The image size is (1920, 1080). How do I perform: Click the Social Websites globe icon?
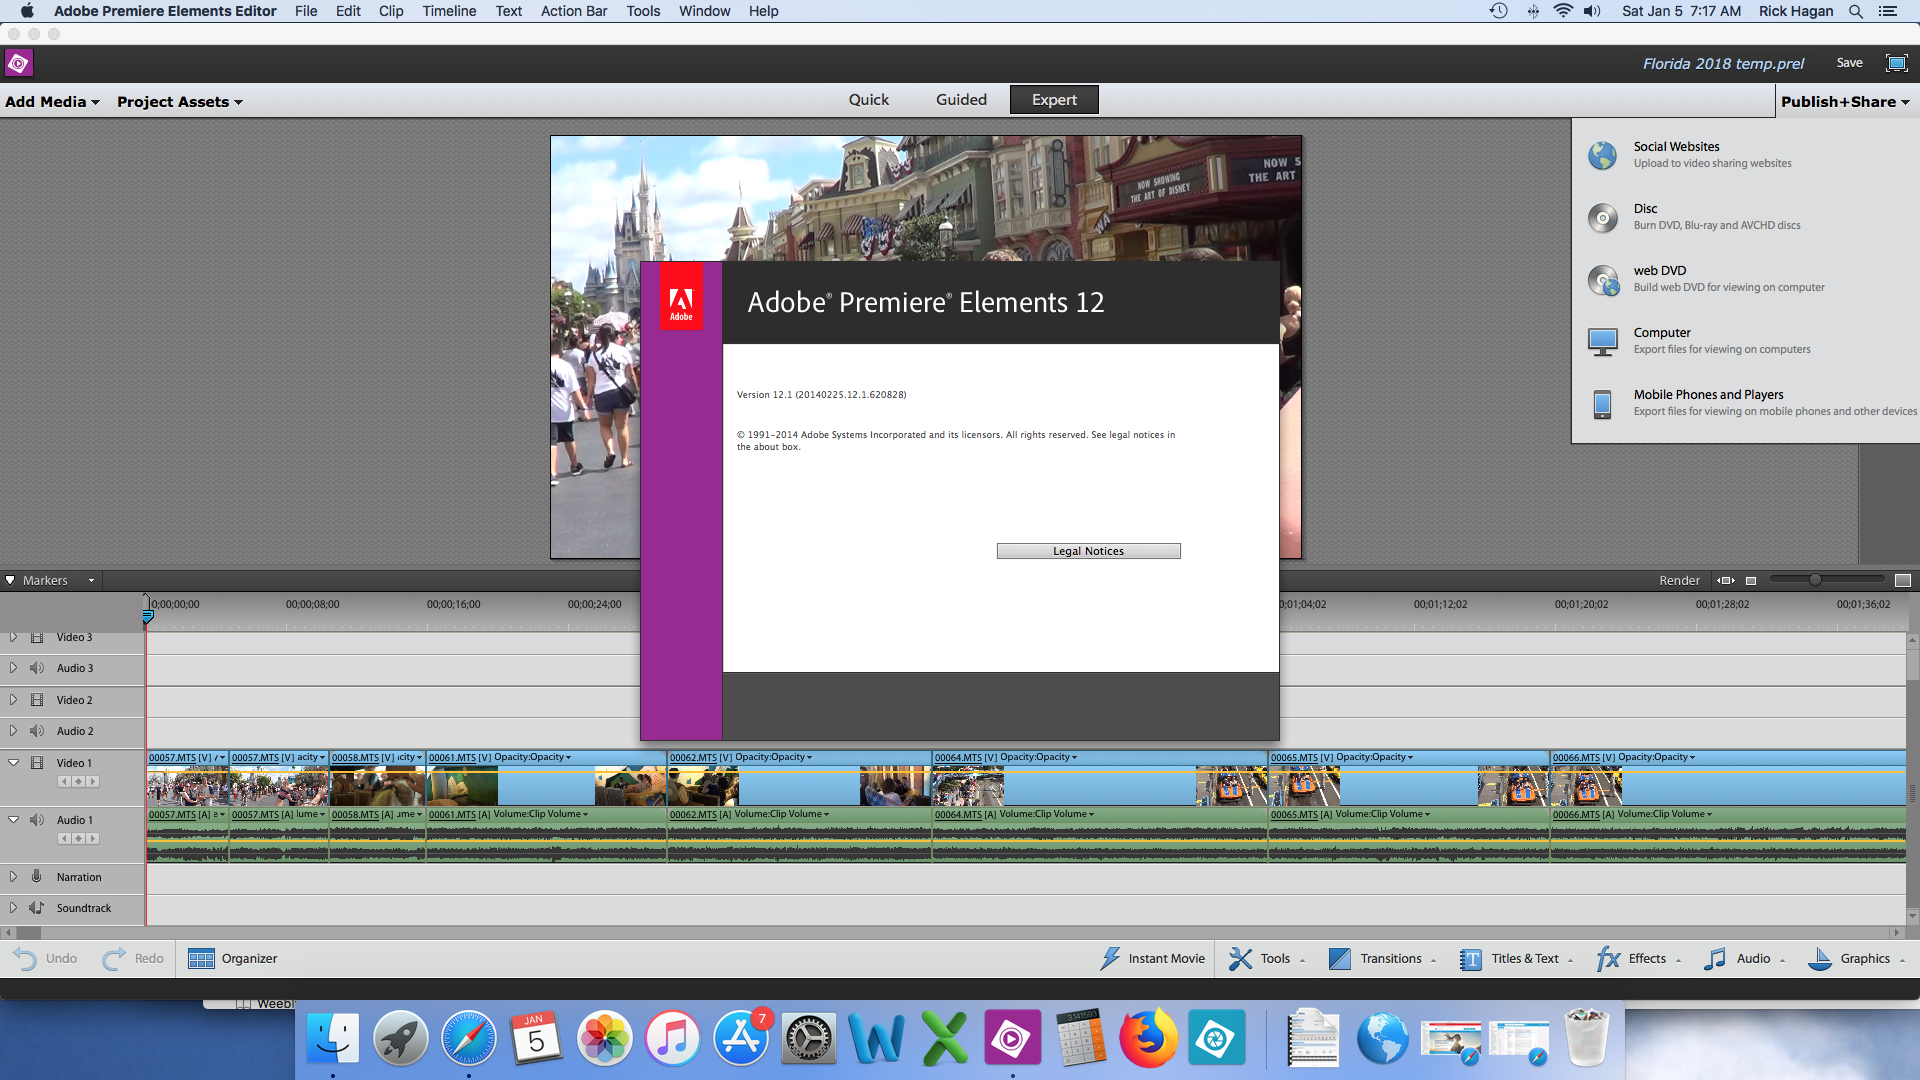click(1602, 155)
